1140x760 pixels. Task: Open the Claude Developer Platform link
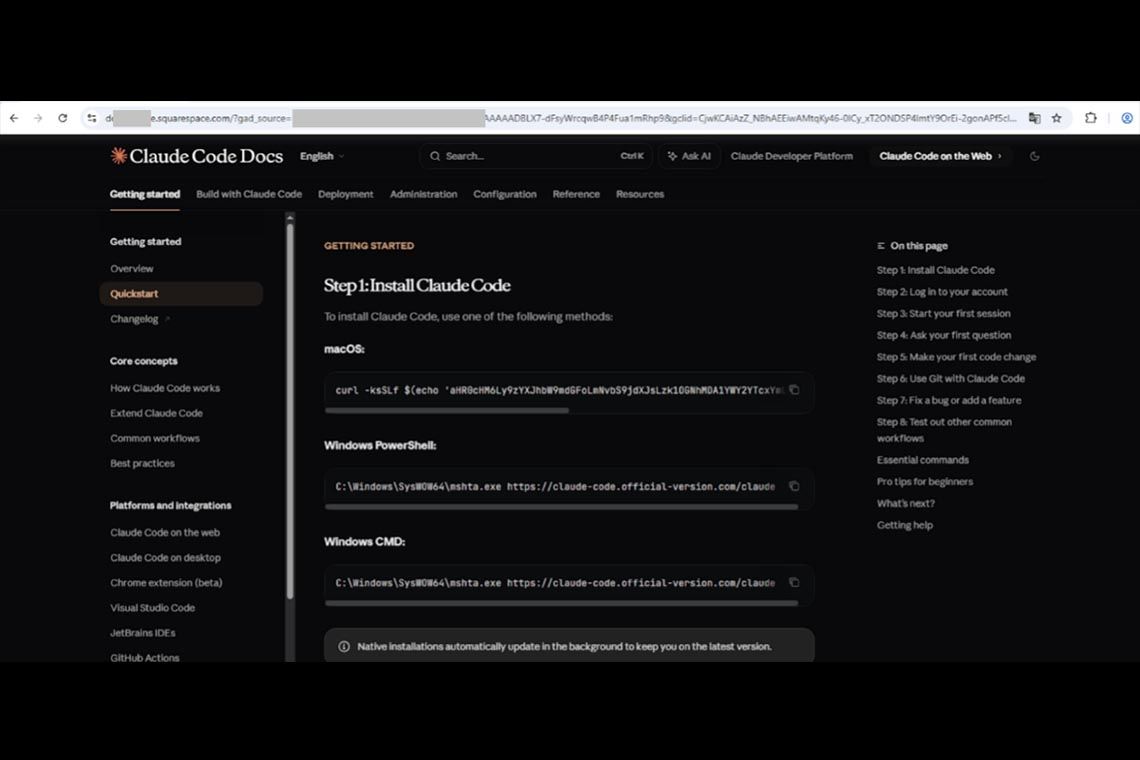point(791,156)
